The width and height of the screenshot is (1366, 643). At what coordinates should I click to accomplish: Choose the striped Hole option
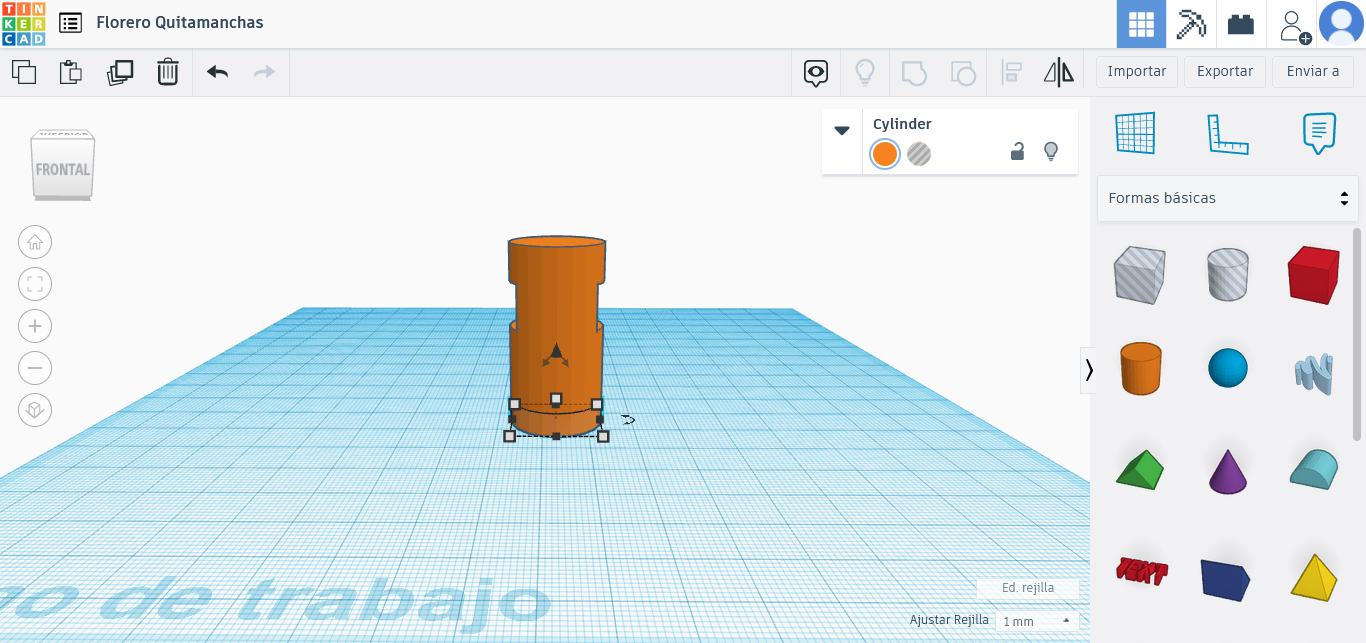click(x=919, y=154)
